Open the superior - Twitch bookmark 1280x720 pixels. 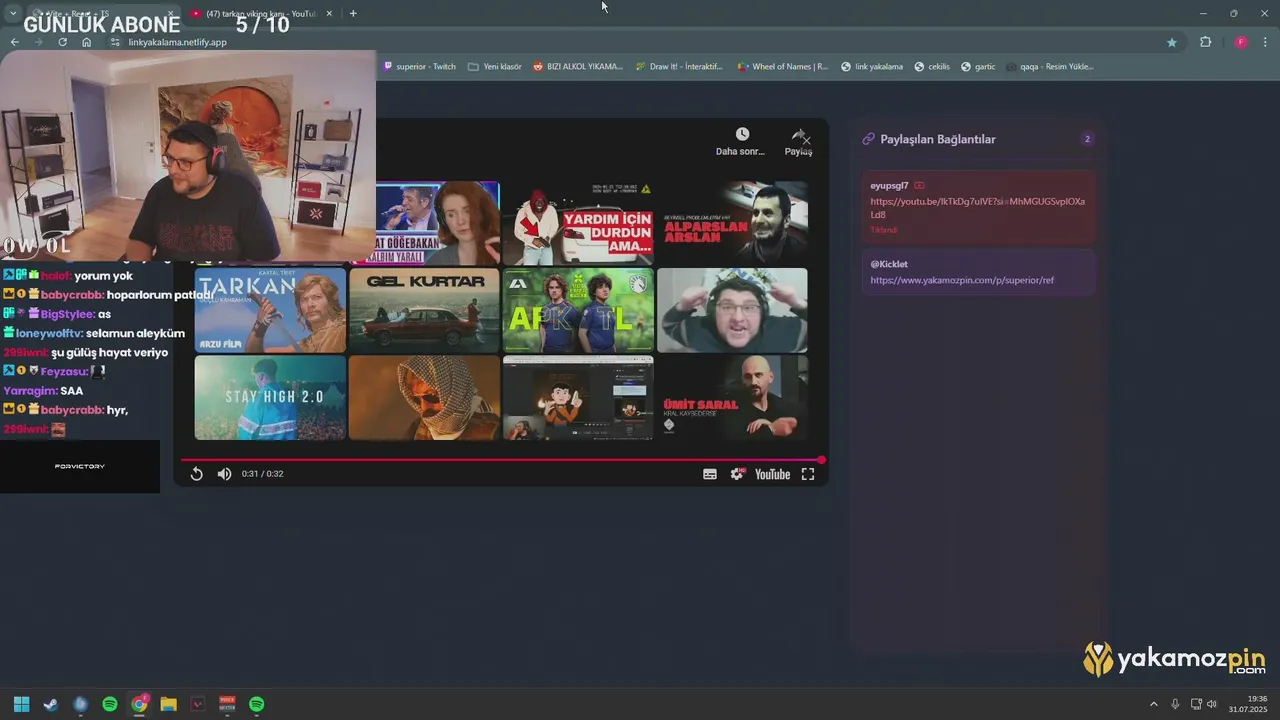(419, 67)
